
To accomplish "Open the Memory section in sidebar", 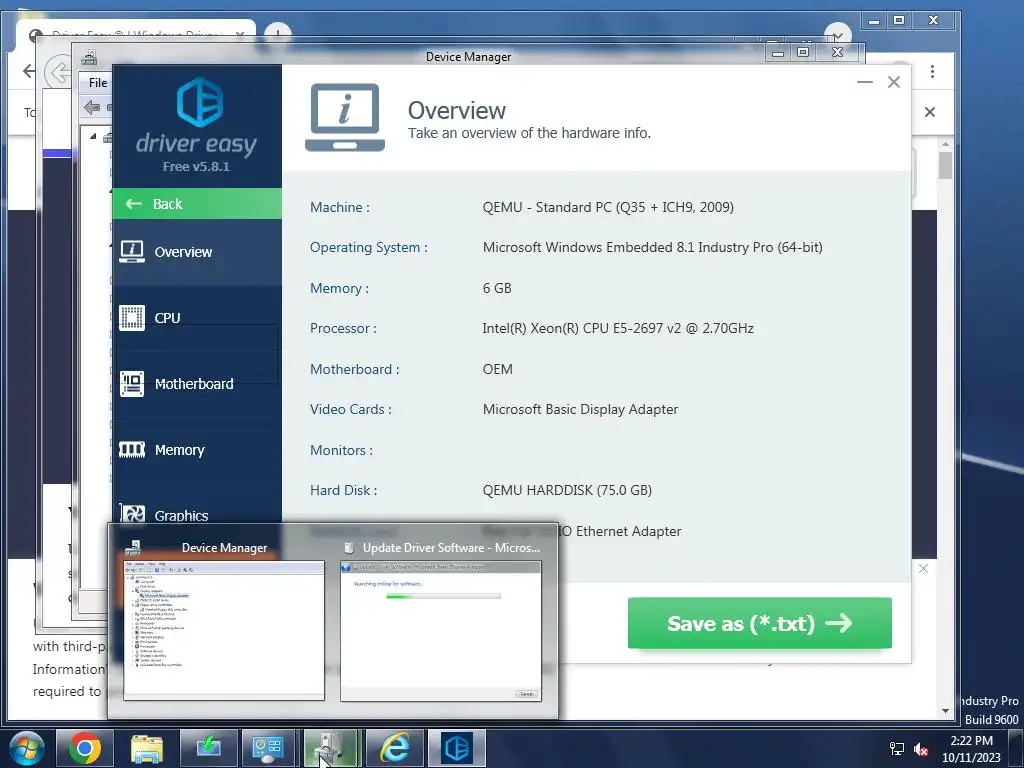I will [197, 450].
